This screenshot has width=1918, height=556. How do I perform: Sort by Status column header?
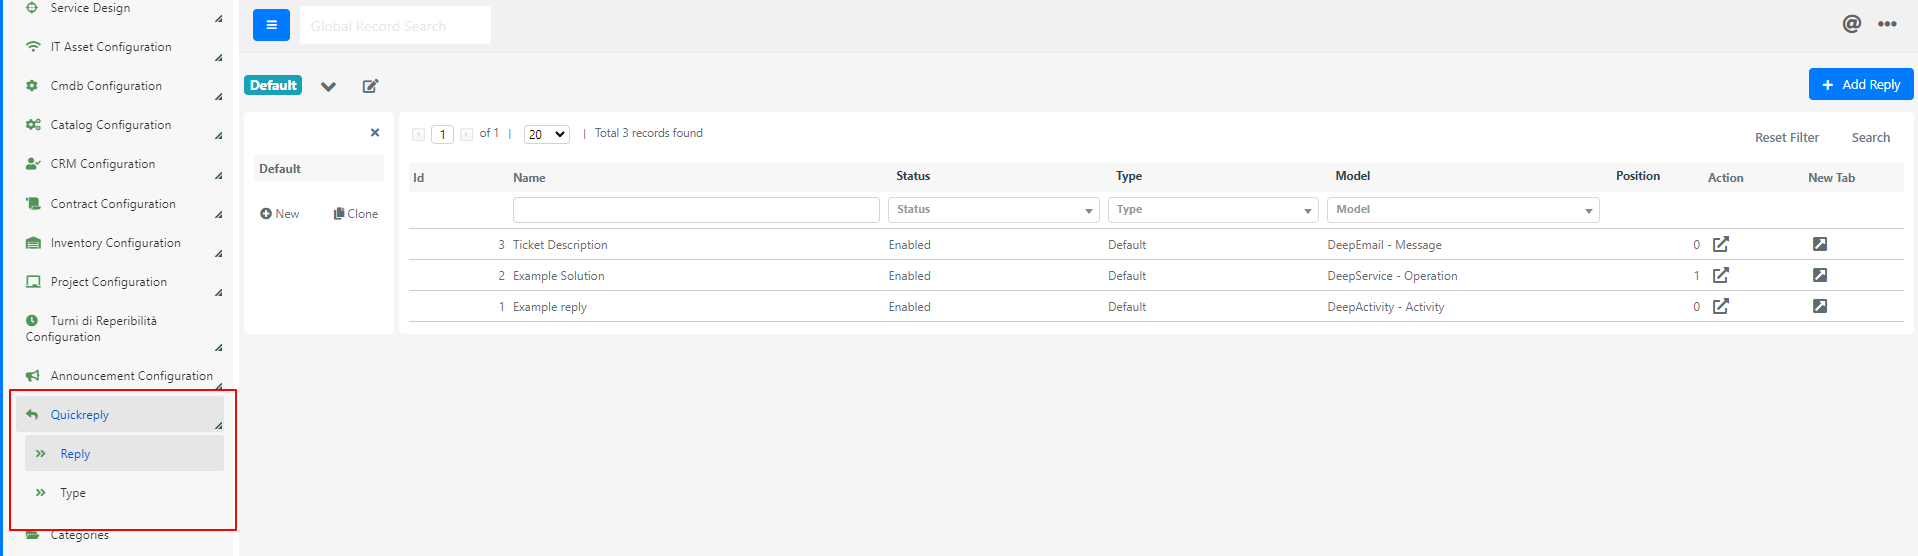point(913,176)
